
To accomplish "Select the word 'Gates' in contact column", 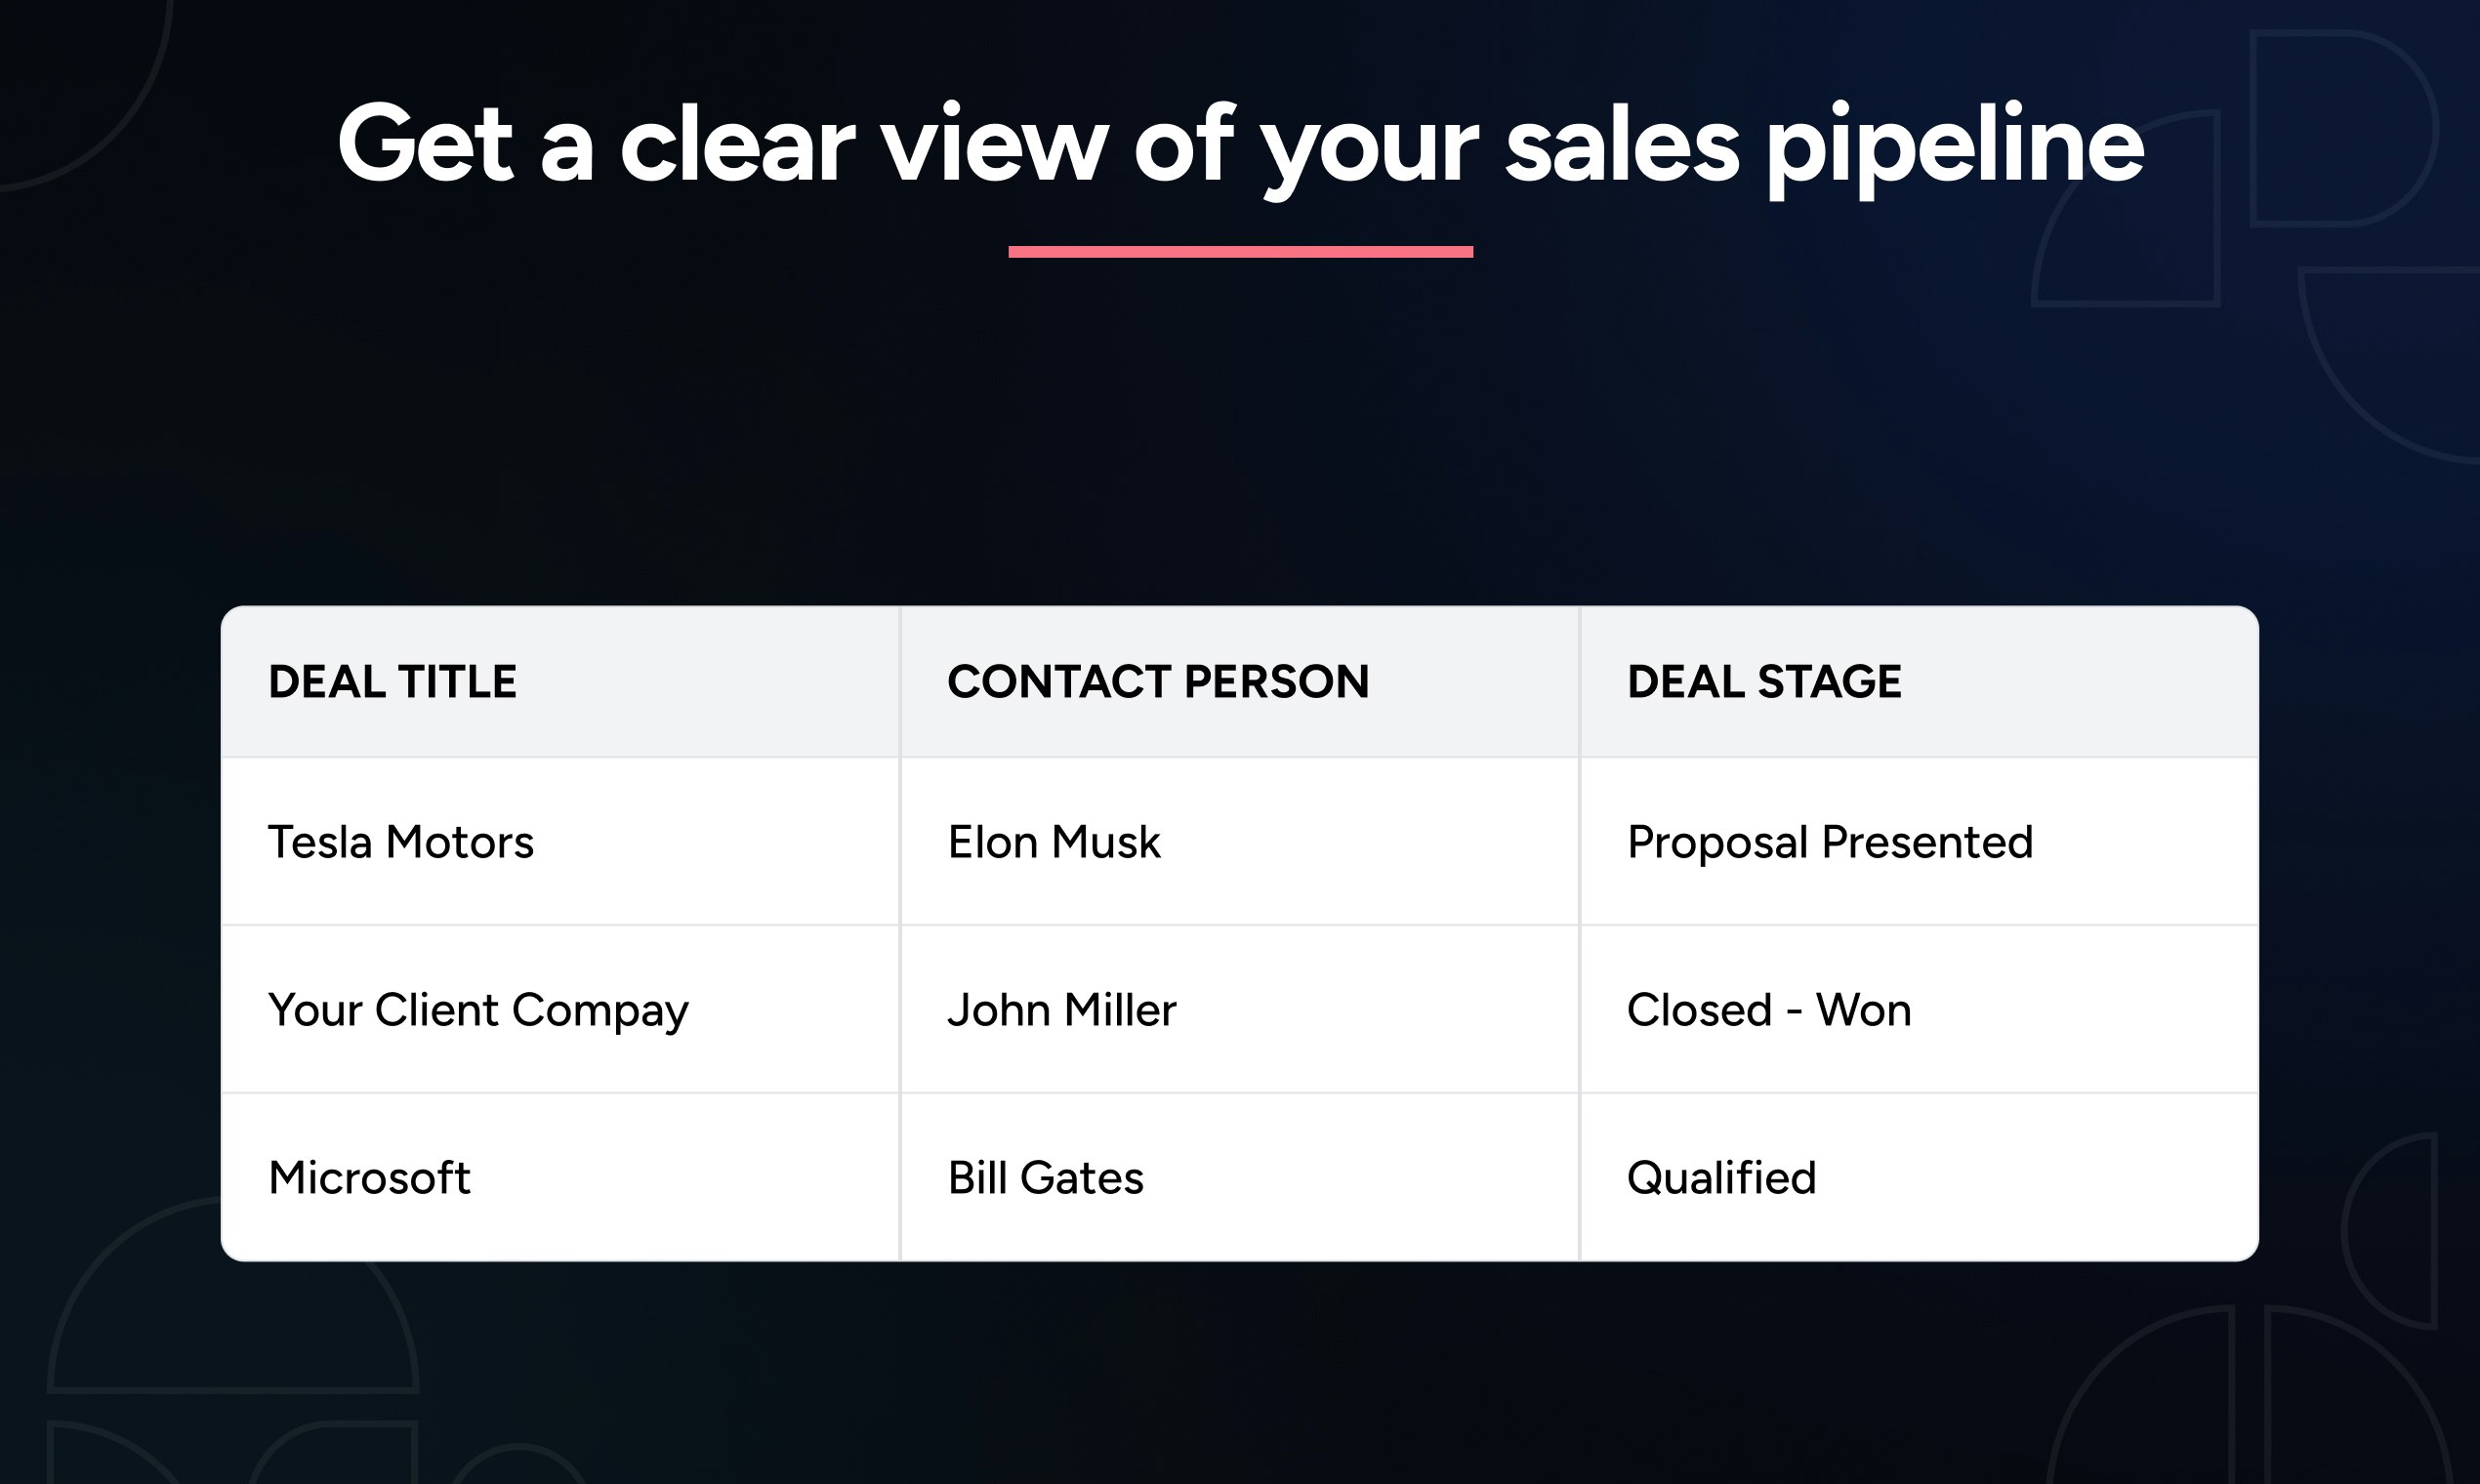I will click(1081, 1178).
